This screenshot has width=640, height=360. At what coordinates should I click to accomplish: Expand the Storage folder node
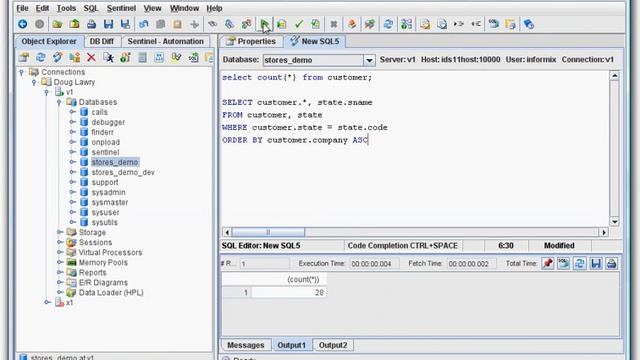pos(60,232)
